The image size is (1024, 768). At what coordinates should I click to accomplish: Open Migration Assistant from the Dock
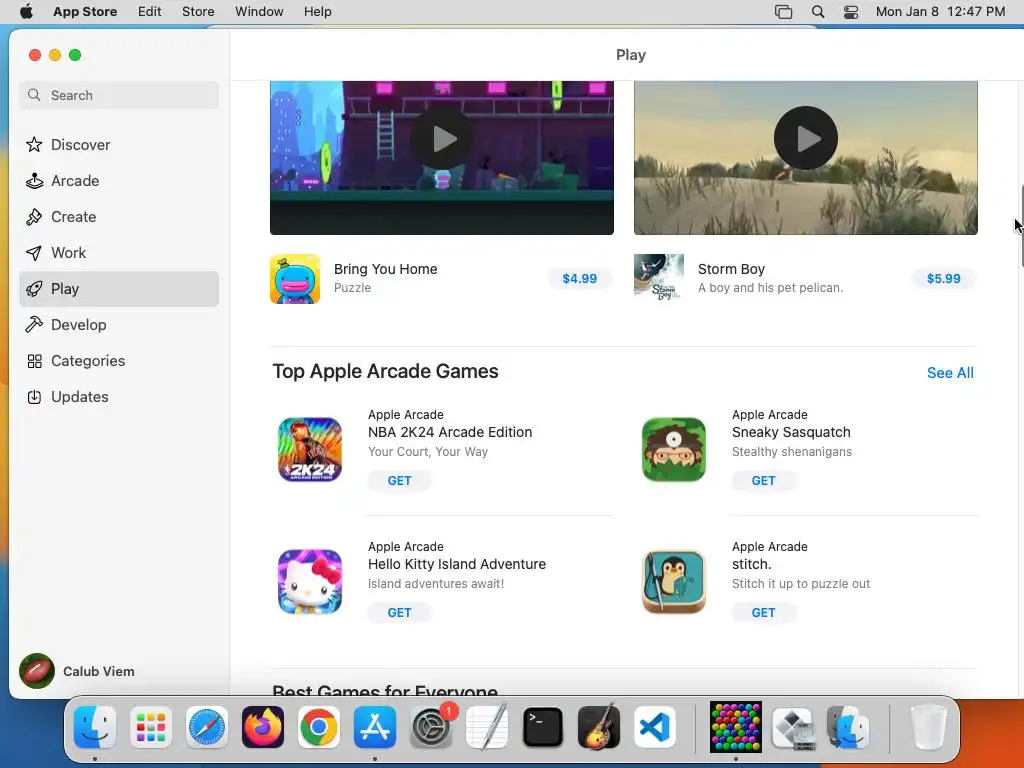point(848,727)
